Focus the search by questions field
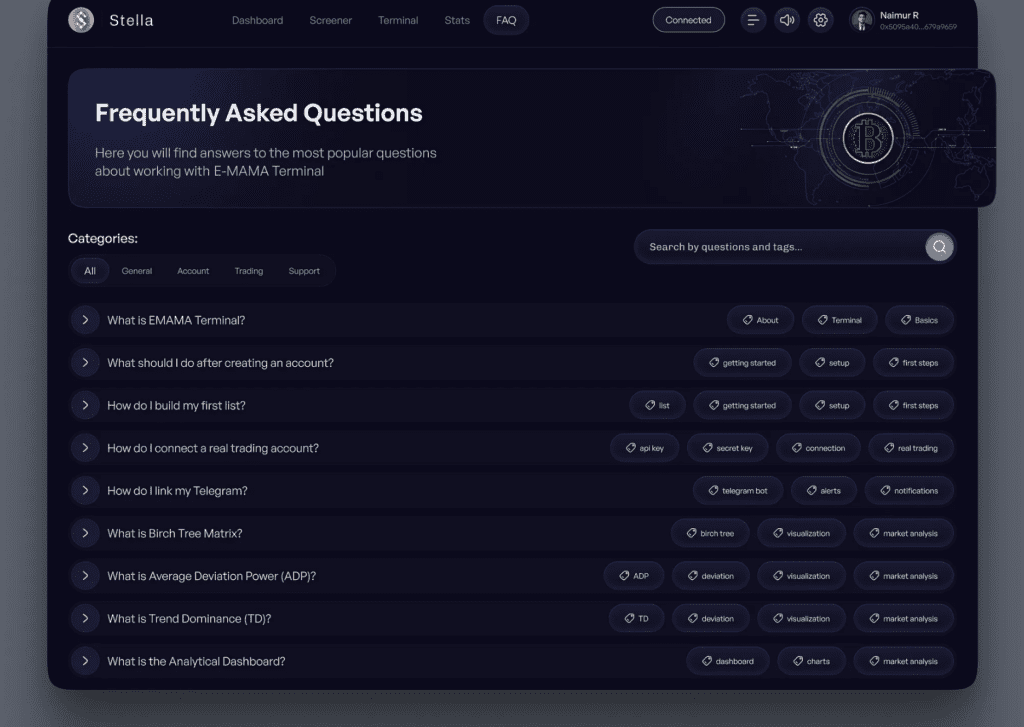This screenshot has height=727, width=1024. tap(780, 247)
